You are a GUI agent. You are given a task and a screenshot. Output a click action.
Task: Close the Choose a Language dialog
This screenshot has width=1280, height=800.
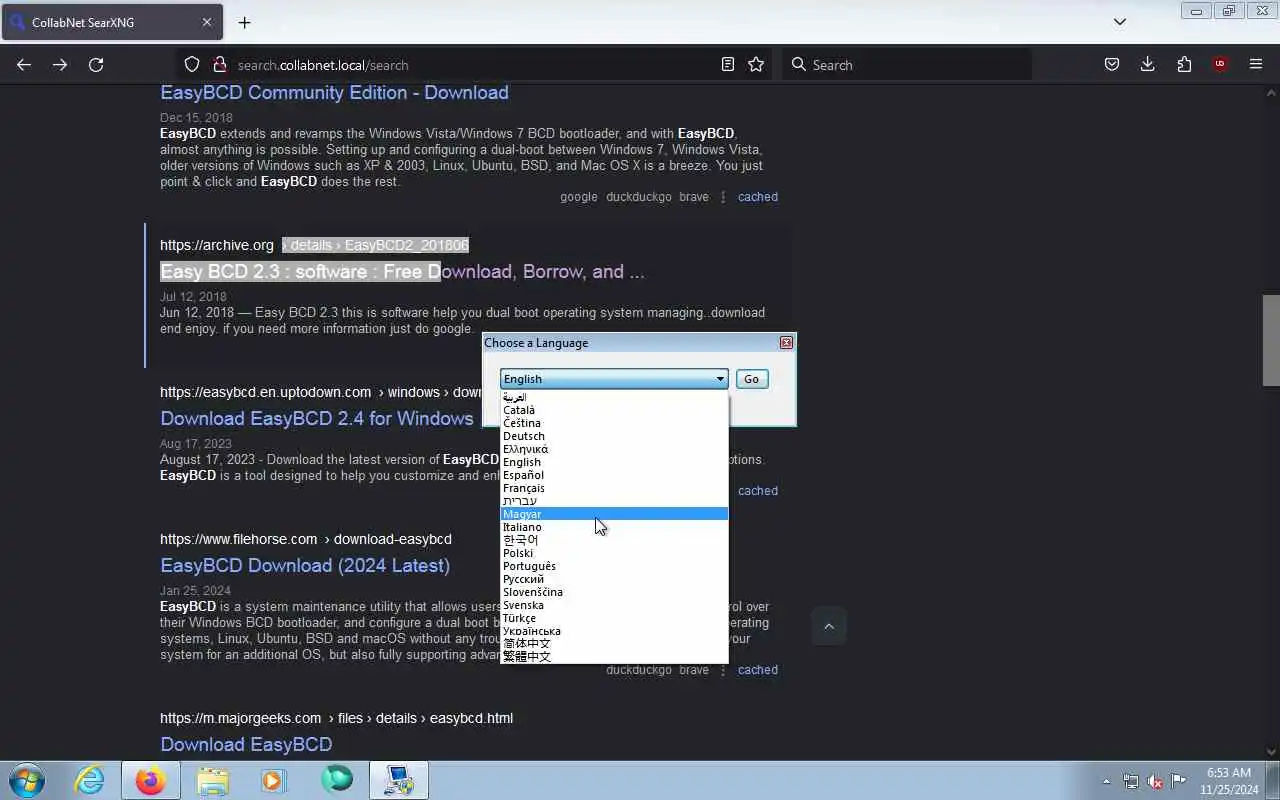786,342
